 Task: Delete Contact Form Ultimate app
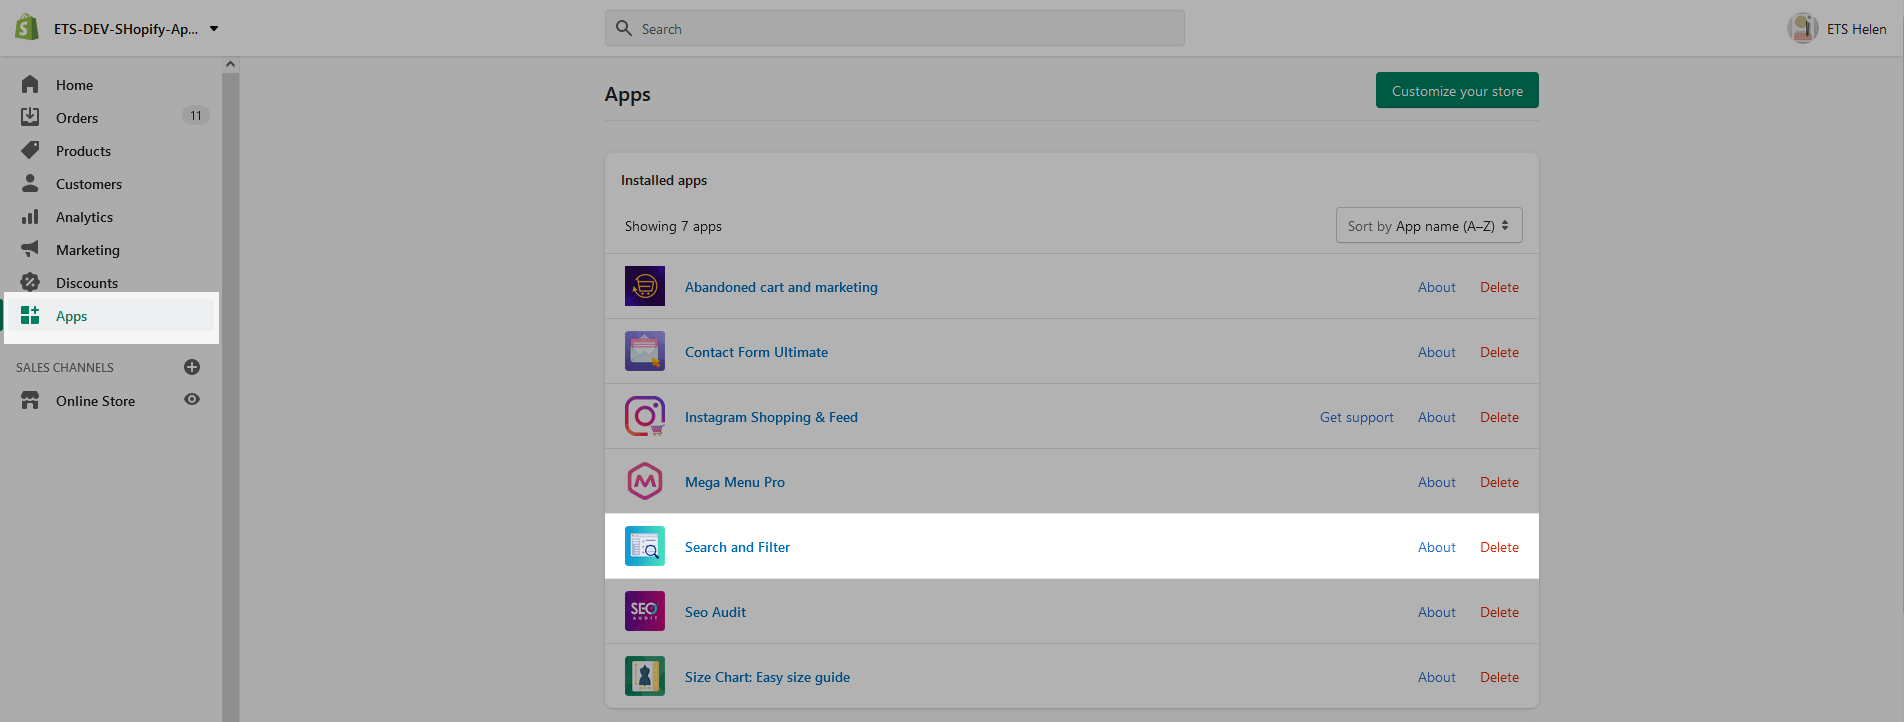click(1499, 352)
